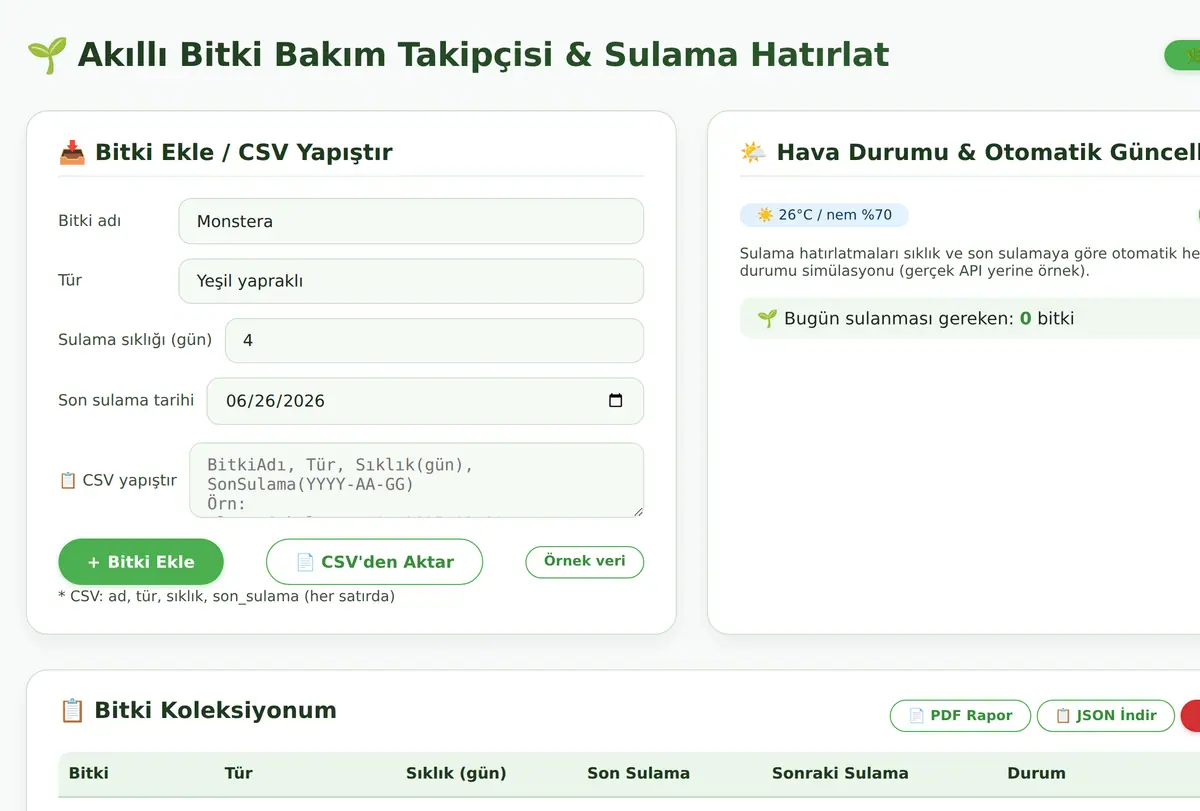This screenshot has width=1200, height=811.
Task: Click the CSV format hint under buttons
Action: (227, 596)
